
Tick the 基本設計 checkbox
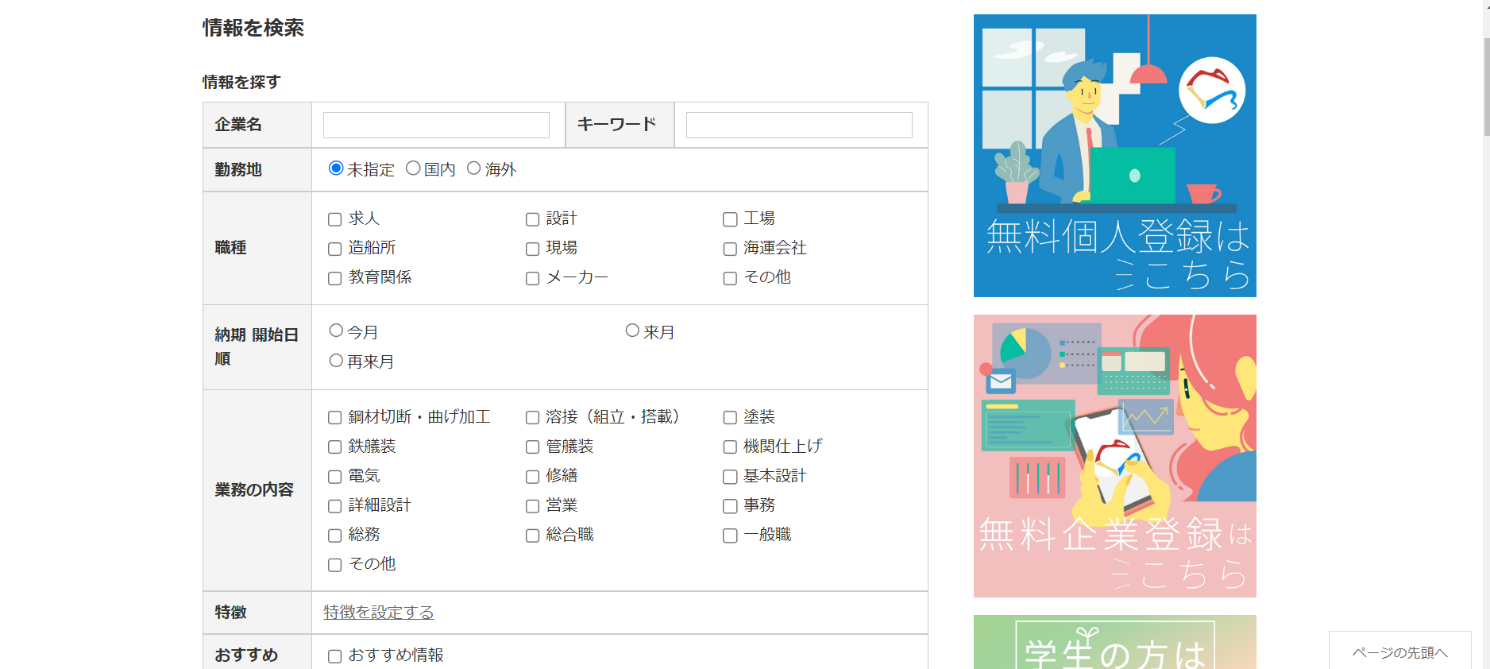730,477
